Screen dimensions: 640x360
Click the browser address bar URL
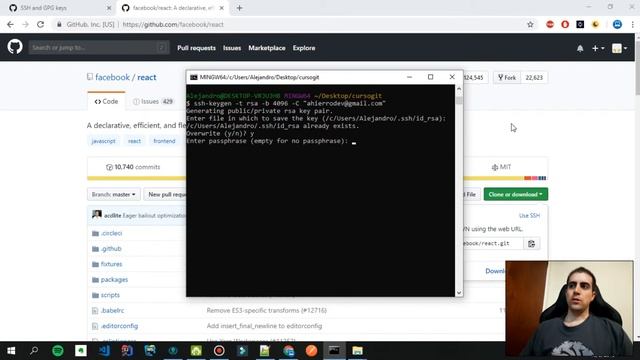173,24
